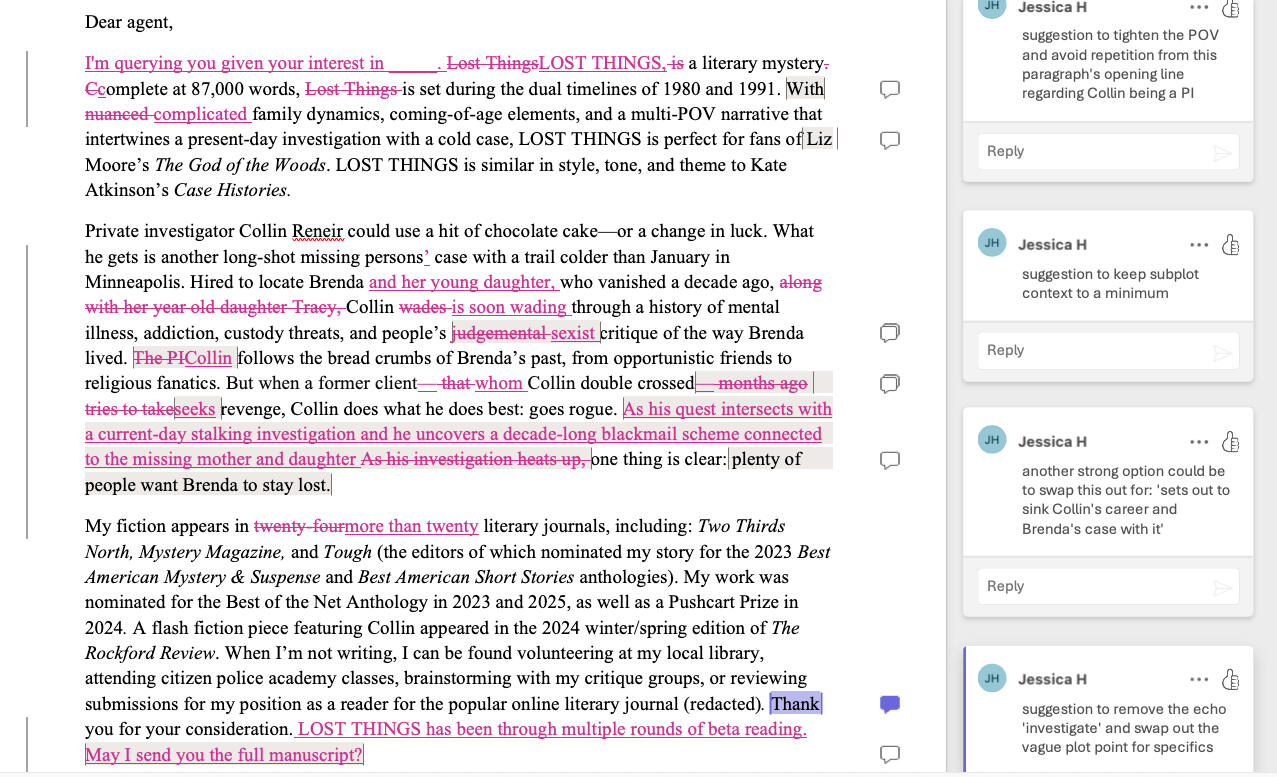Open comment icon beside 'May I send you the full manuscript?'
The width and height of the screenshot is (1277, 777).
click(890, 754)
